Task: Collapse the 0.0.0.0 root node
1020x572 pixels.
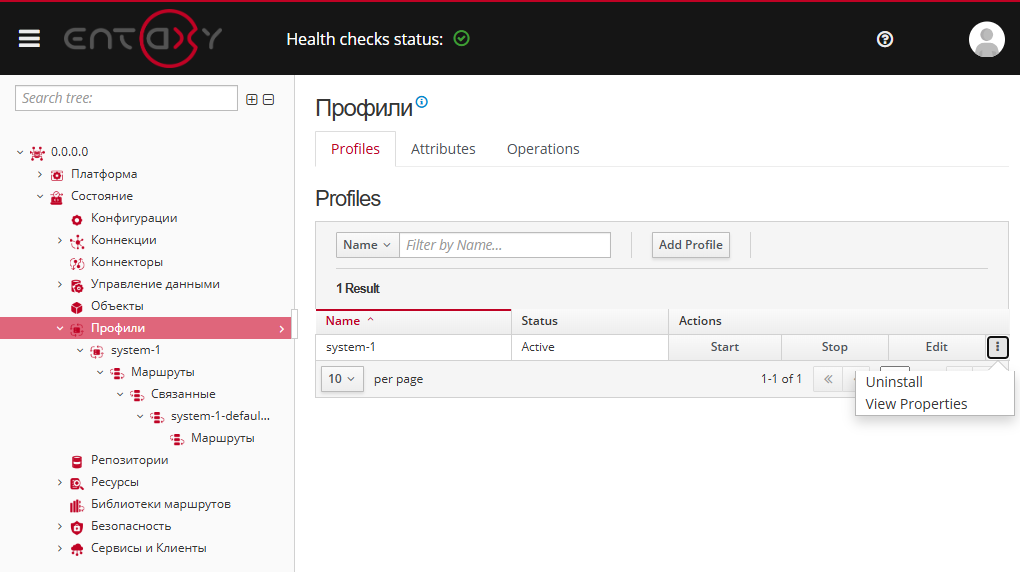Action: 20,152
